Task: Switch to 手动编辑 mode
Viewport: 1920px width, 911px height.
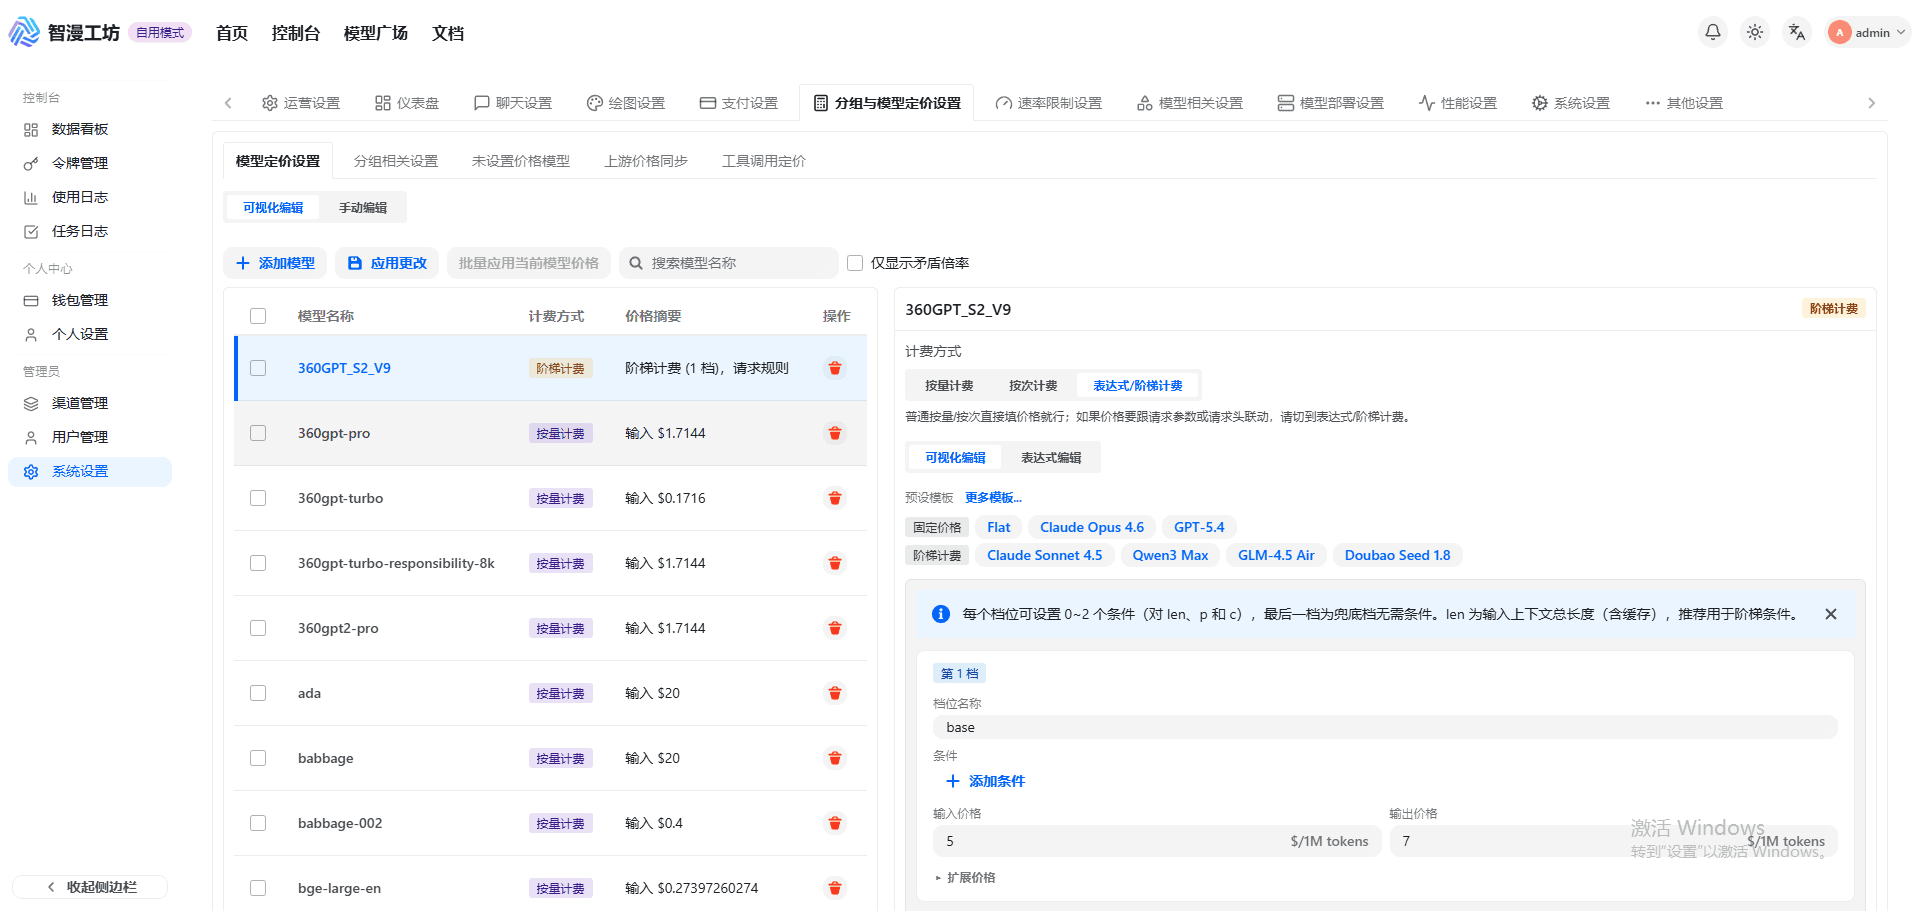Action: coord(363,207)
